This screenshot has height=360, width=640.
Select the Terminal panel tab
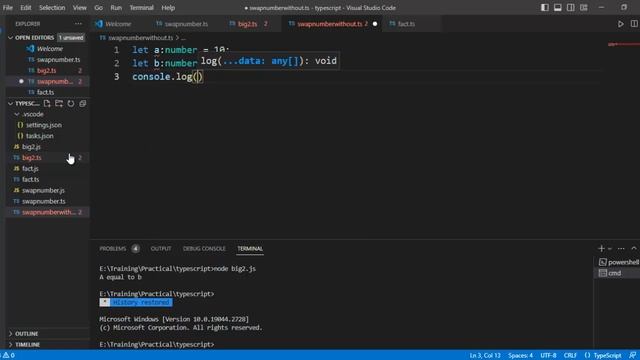(250, 249)
